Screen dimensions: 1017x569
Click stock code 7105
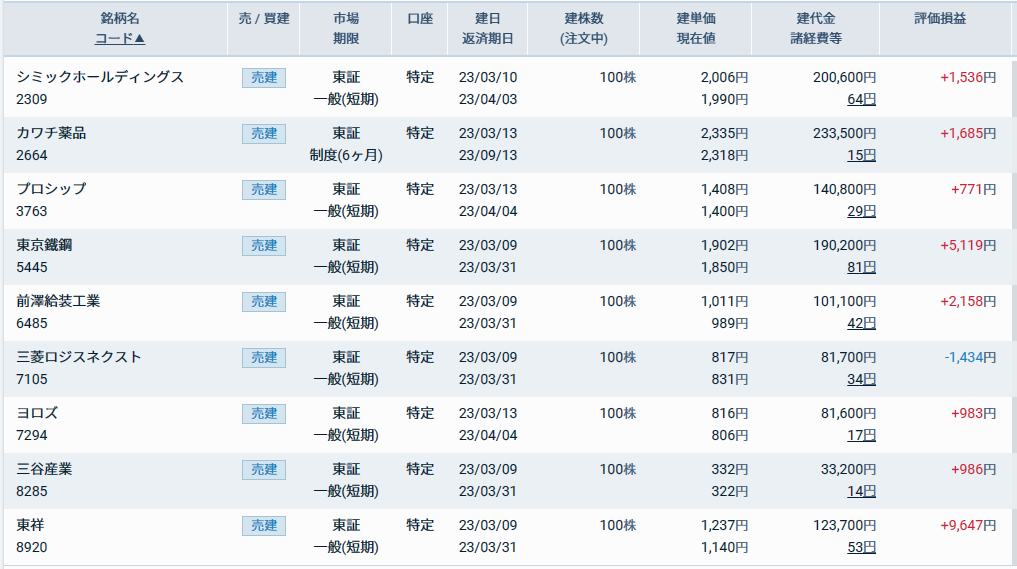32,379
